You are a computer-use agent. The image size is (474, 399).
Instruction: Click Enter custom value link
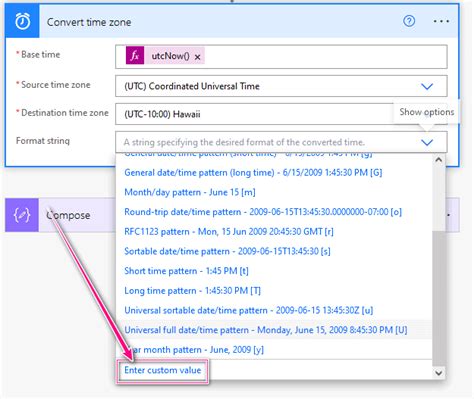(163, 370)
